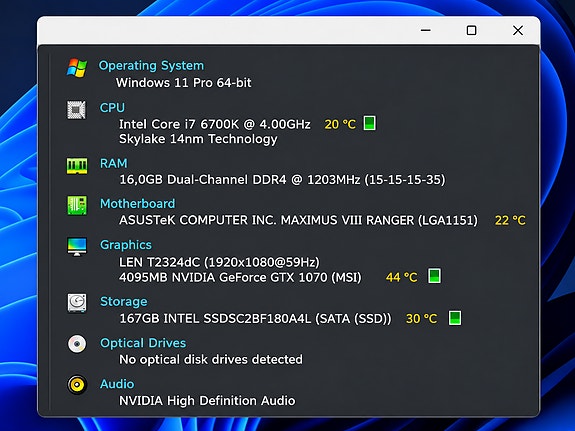Close the system info window
This screenshot has height=431, width=575.
pyautogui.click(x=518, y=30)
